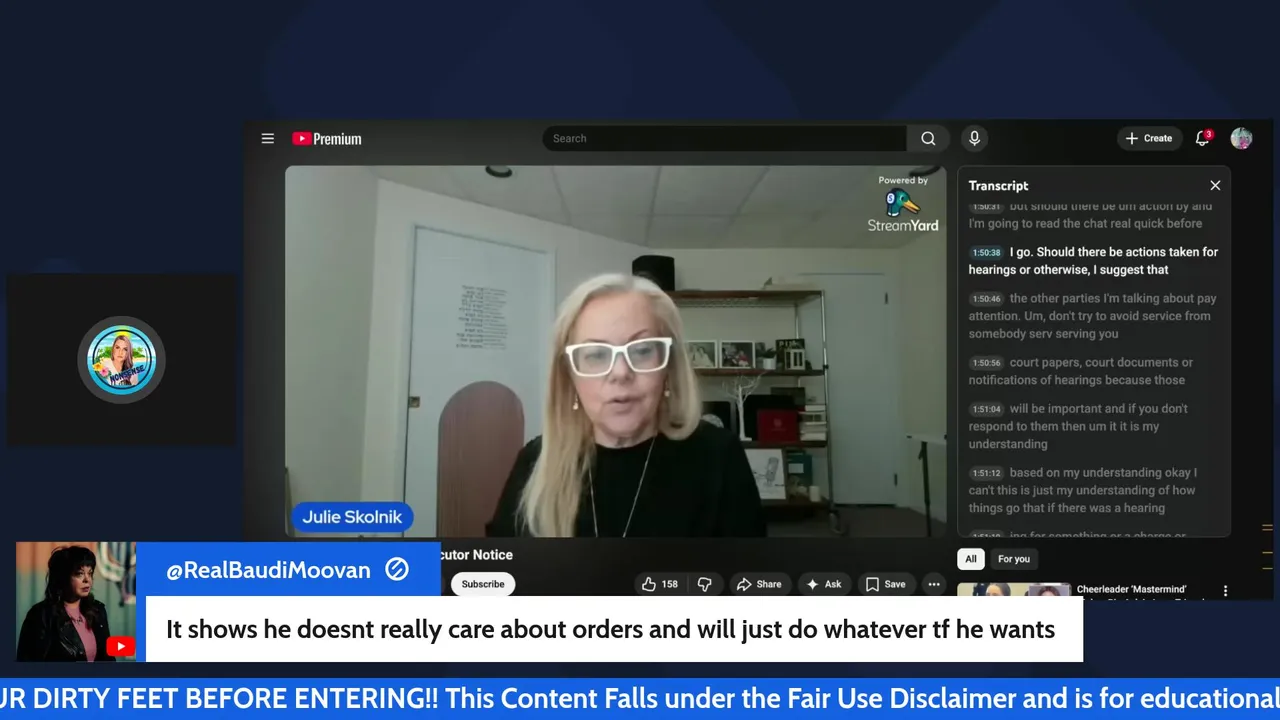Viewport: 1280px width, 720px height.
Task: Jump to transcript timestamp 1:50:46
Action: (986, 299)
